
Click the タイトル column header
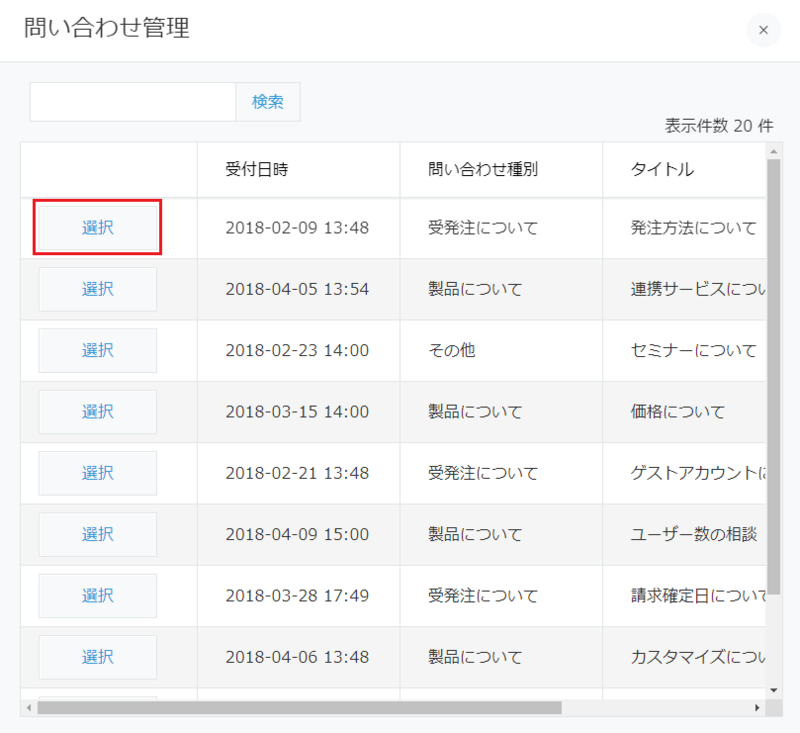click(662, 169)
